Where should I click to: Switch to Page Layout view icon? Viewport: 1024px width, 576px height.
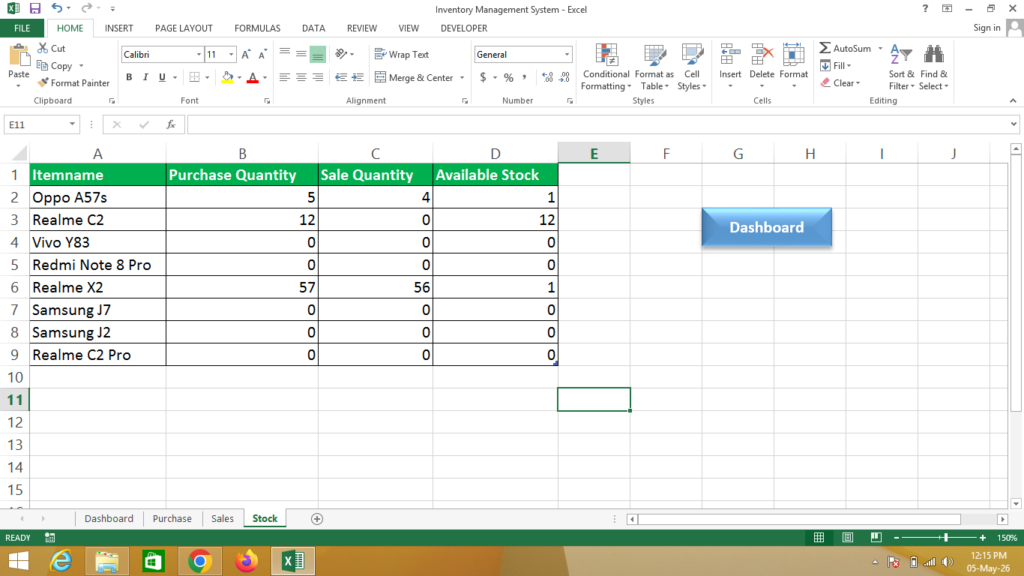tap(848, 537)
